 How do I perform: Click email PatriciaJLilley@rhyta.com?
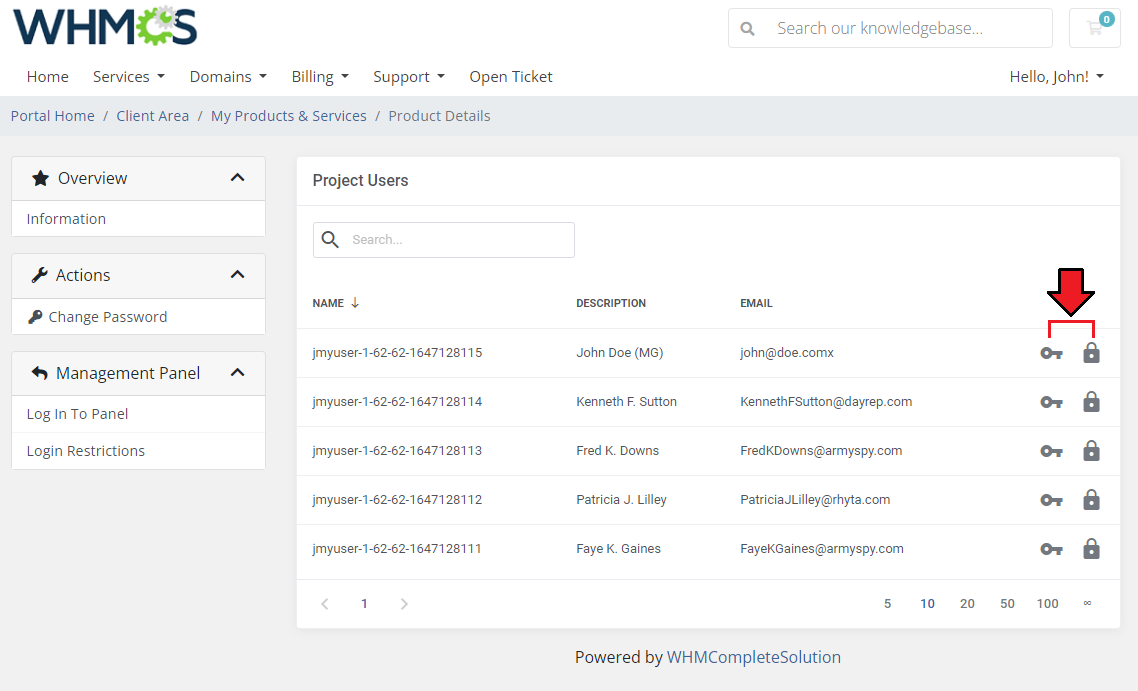[815, 499]
